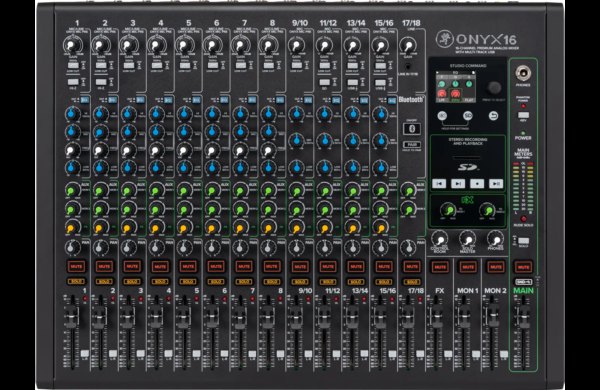The width and height of the screenshot is (600, 390).
Task: Solo channel 2 with its SOLO button
Action: 104,281
